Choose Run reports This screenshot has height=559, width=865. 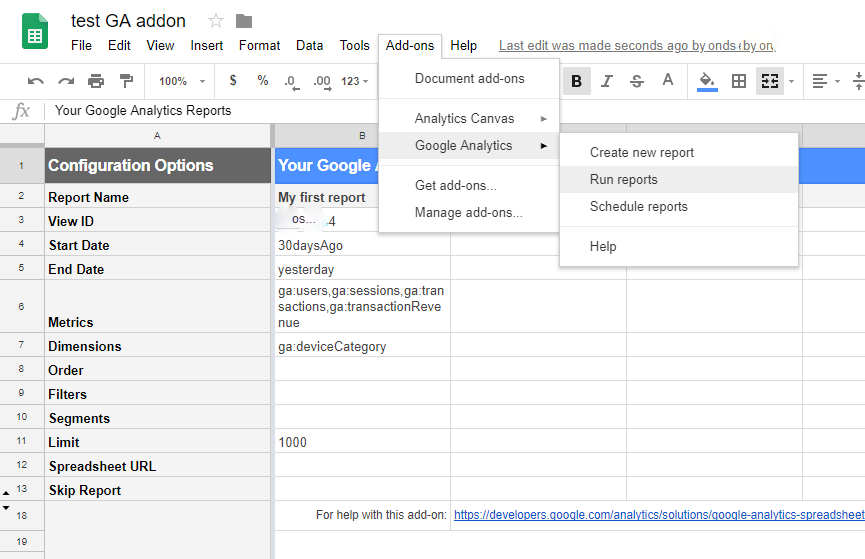click(x=679, y=180)
